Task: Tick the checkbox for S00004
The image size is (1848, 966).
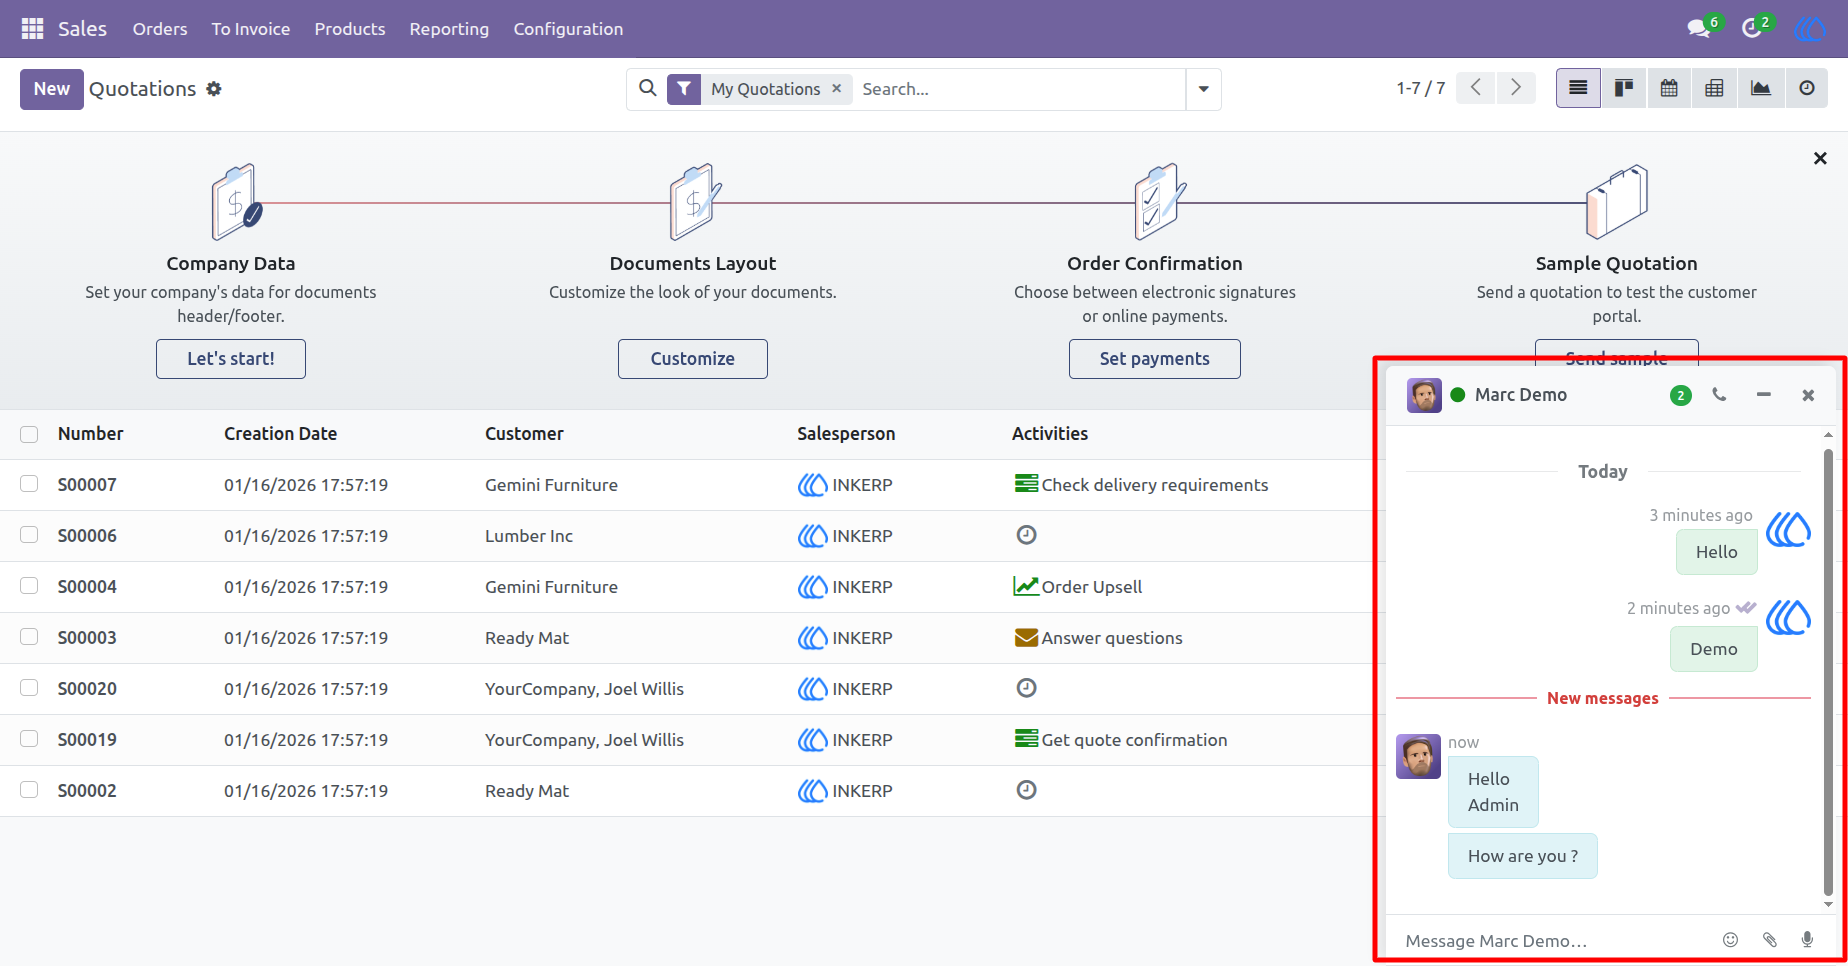Action: (x=29, y=586)
